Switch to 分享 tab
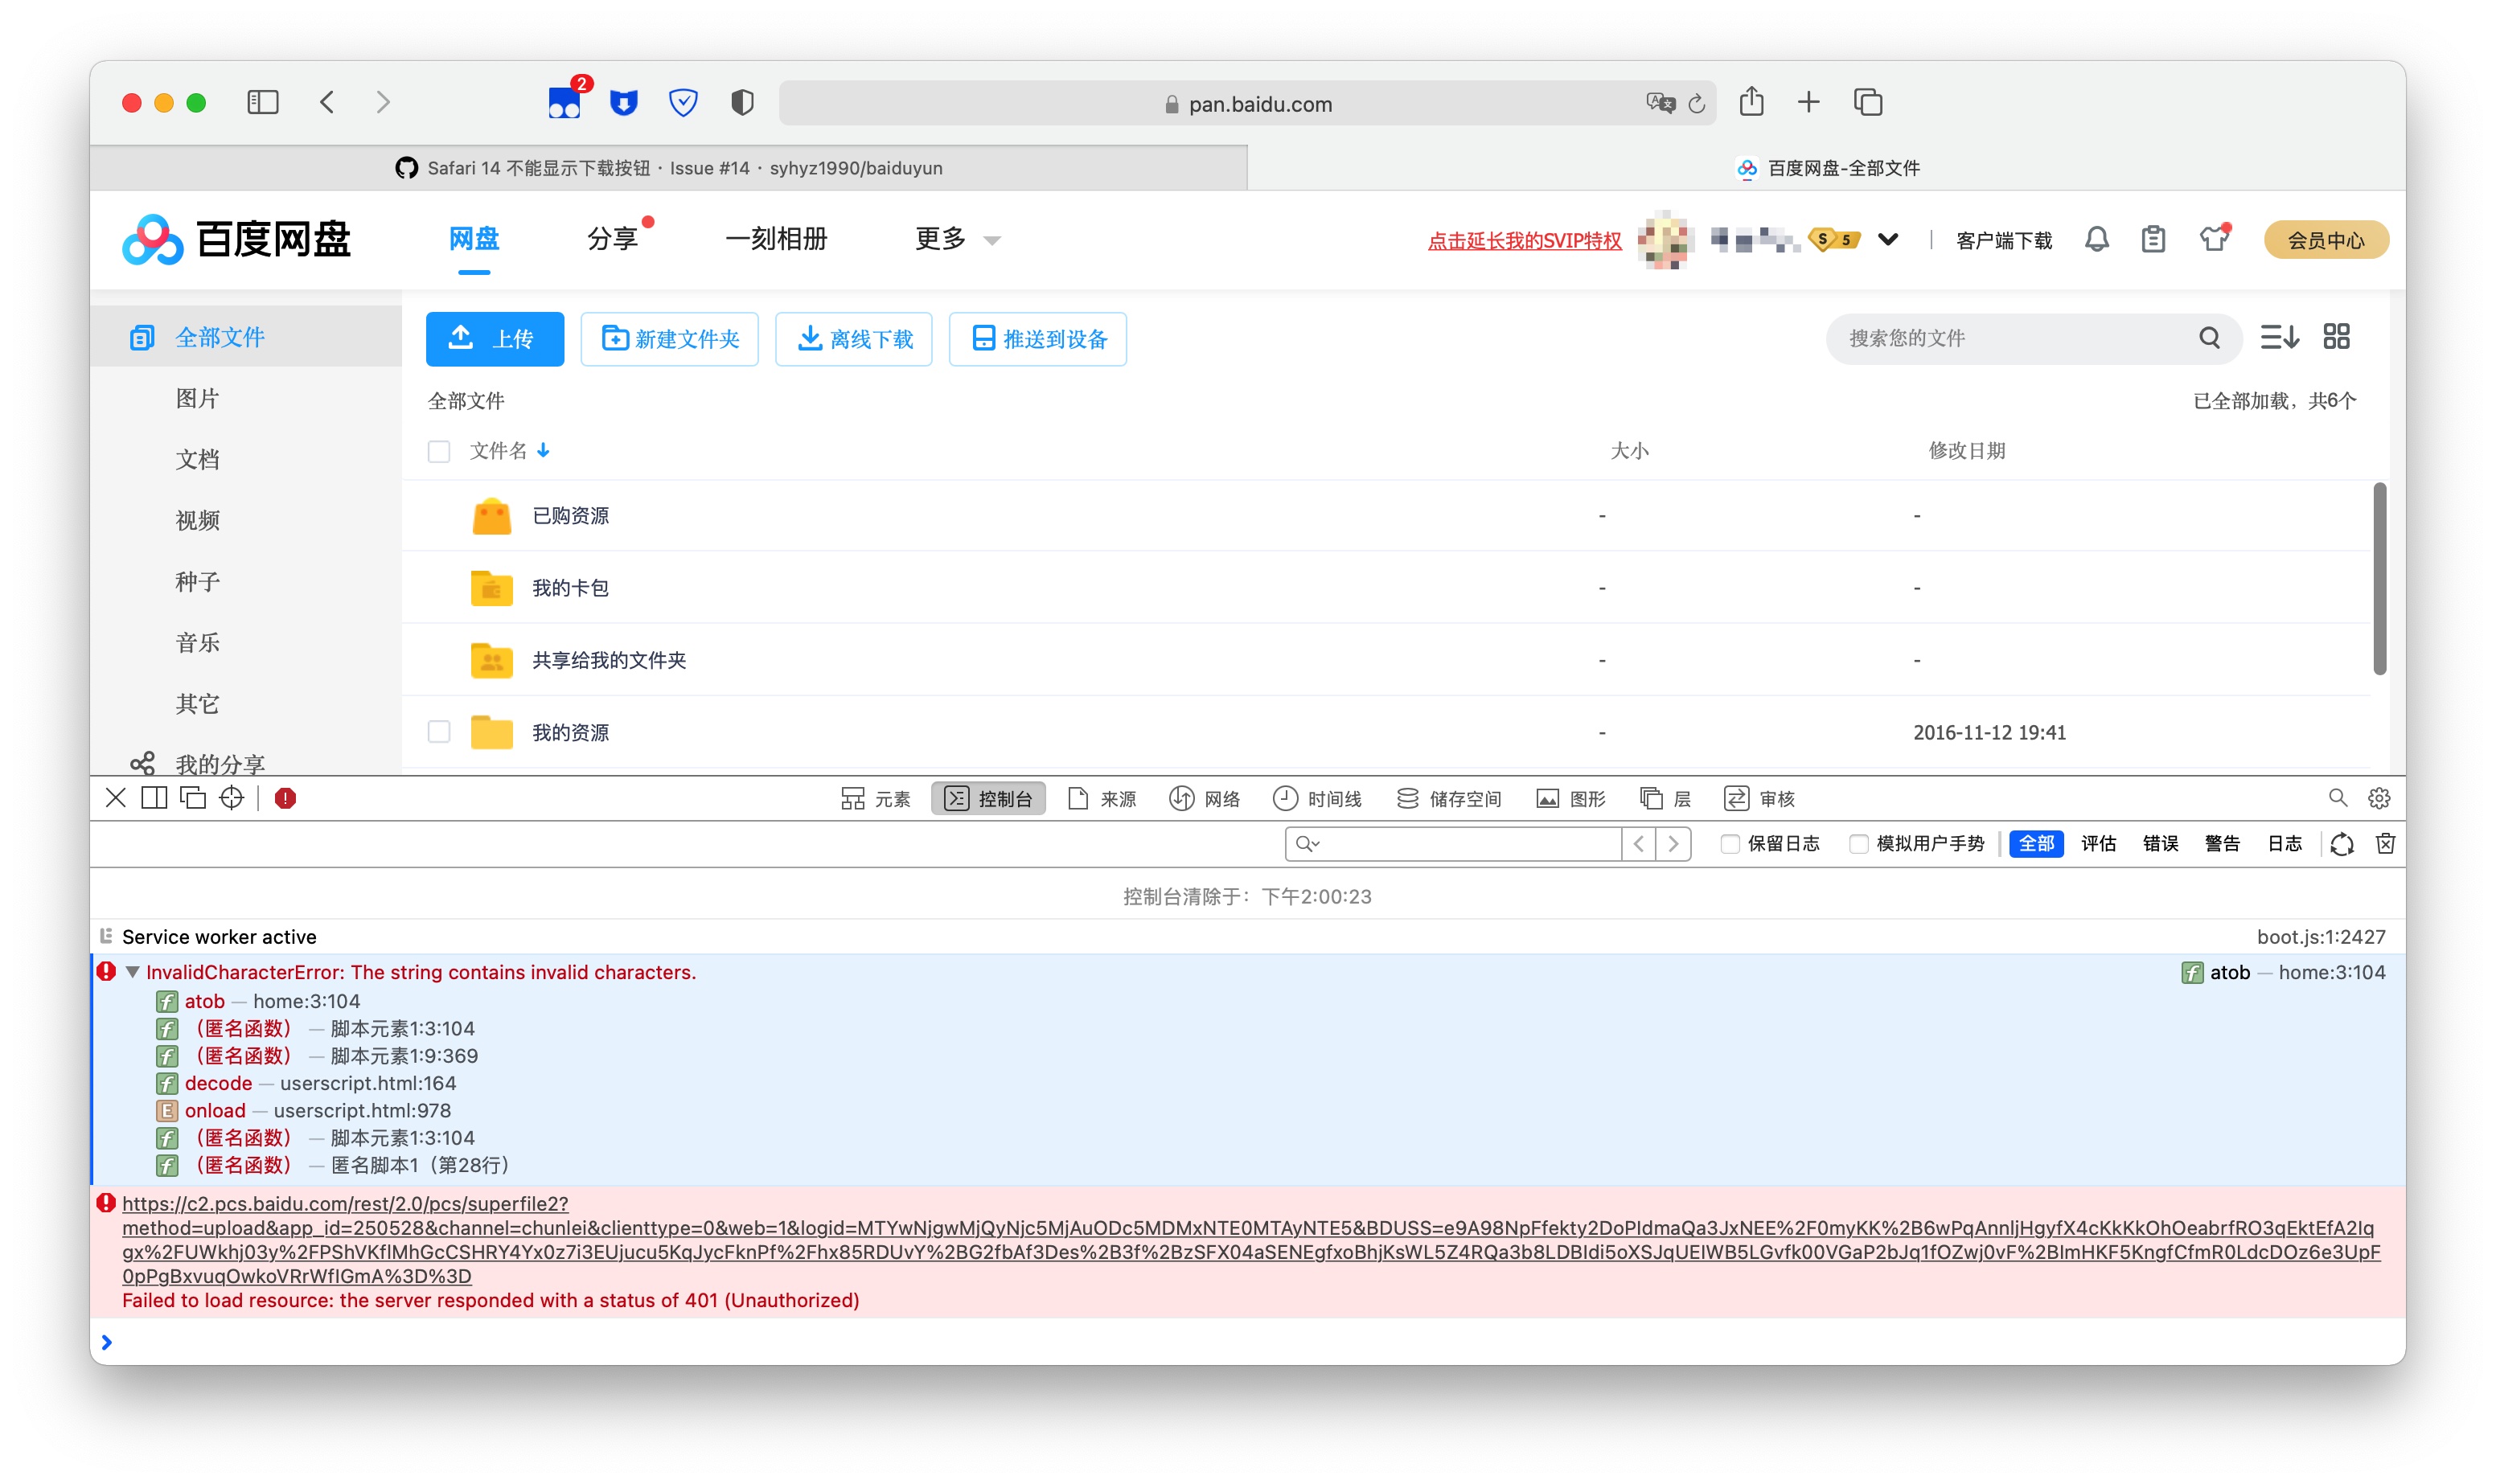This screenshot has height=1484, width=2496. pos(612,239)
